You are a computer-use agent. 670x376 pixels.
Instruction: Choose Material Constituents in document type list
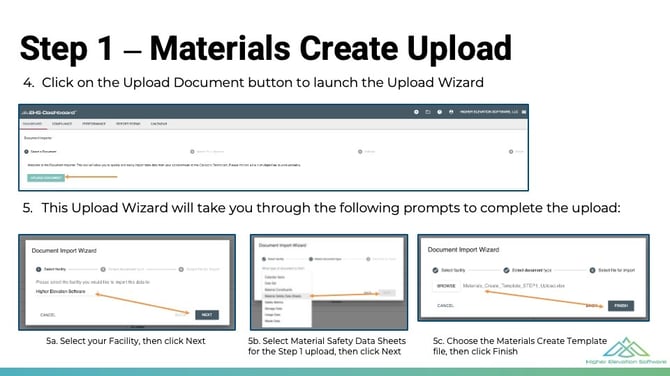click(279, 290)
